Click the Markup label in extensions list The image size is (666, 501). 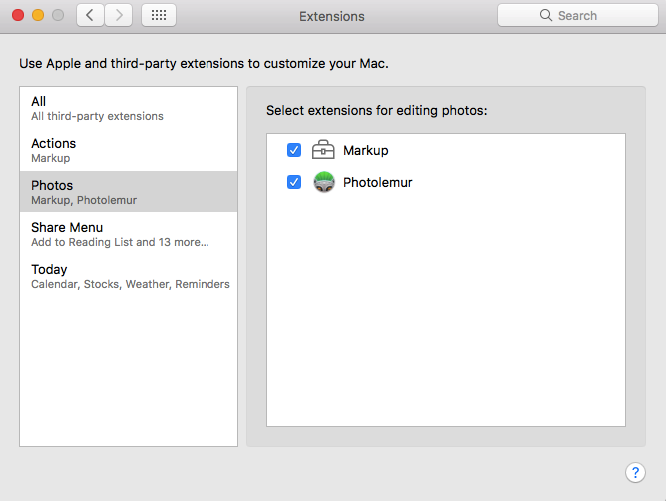click(366, 150)
